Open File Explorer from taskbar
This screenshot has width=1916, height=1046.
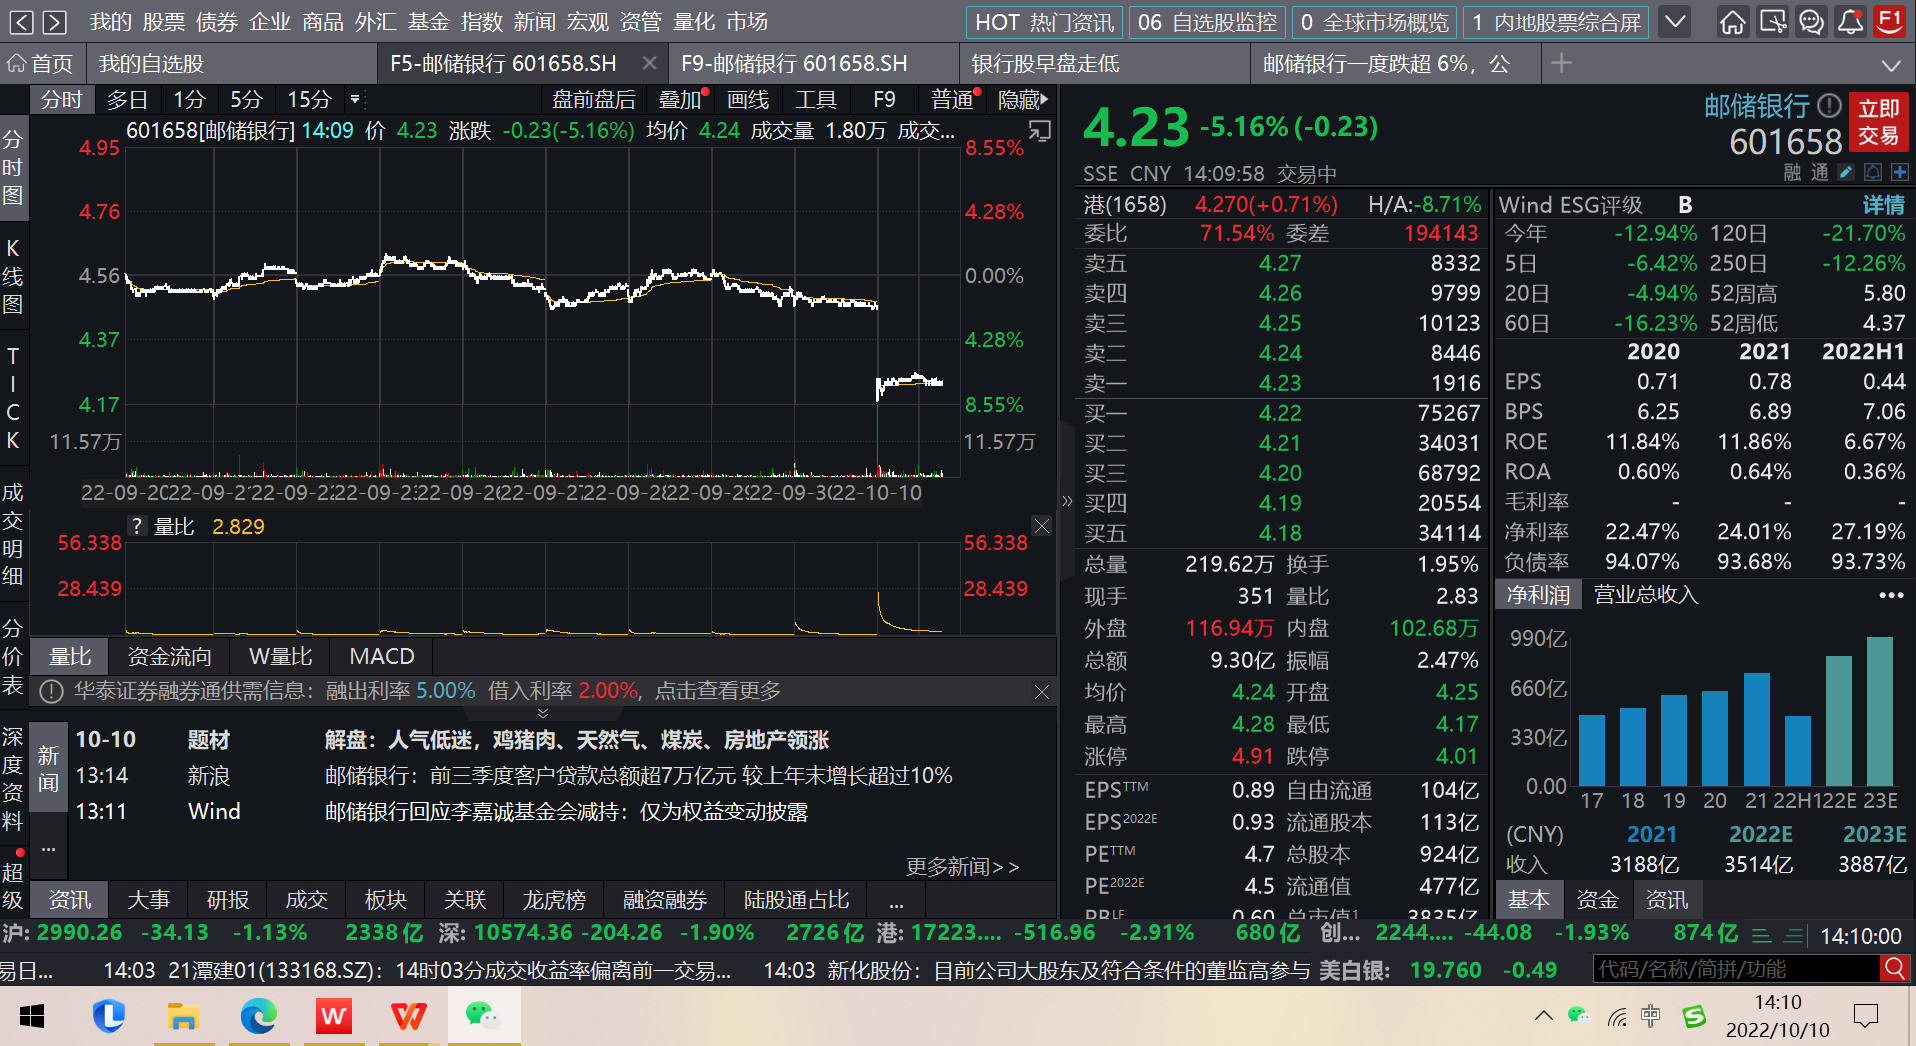click(x=182, y=1017)
